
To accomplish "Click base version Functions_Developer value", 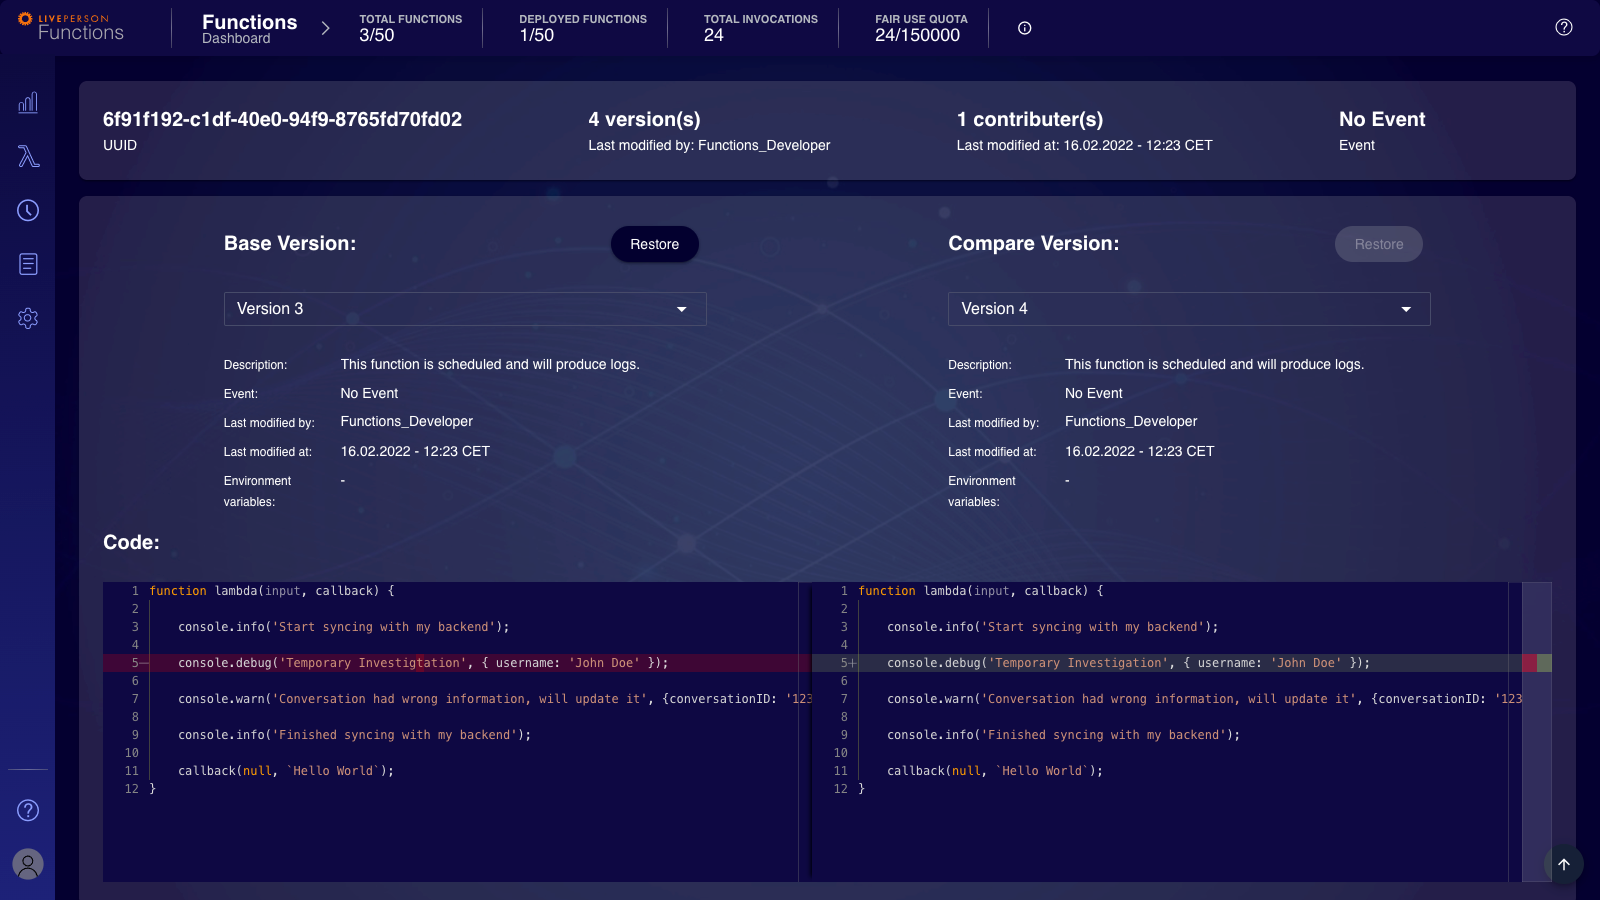I will coord(407,421).
